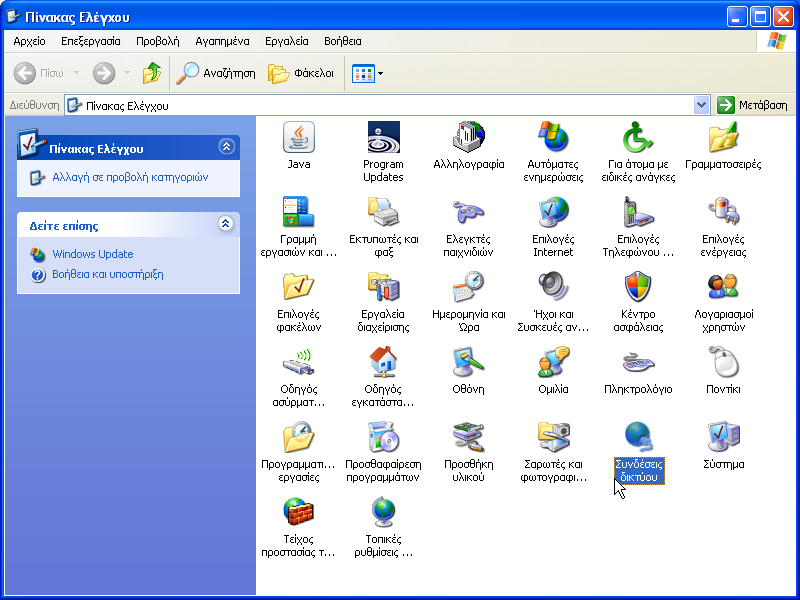Open the Αρχείο menu
800x600 pixels.
click(30, 41)
